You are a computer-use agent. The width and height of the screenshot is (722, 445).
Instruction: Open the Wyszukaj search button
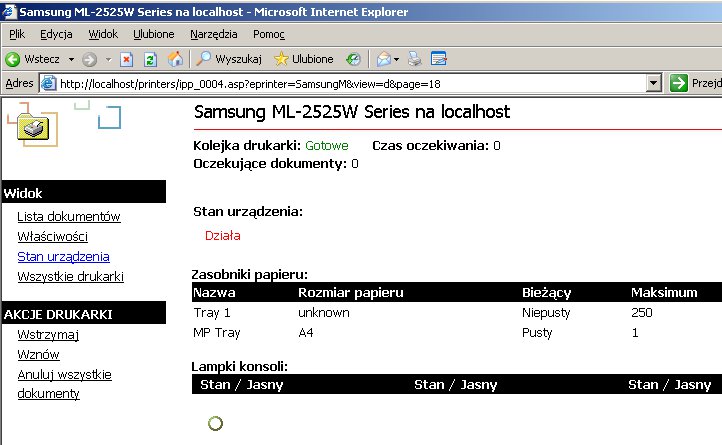pyautogui.click(x=229, y=59)
